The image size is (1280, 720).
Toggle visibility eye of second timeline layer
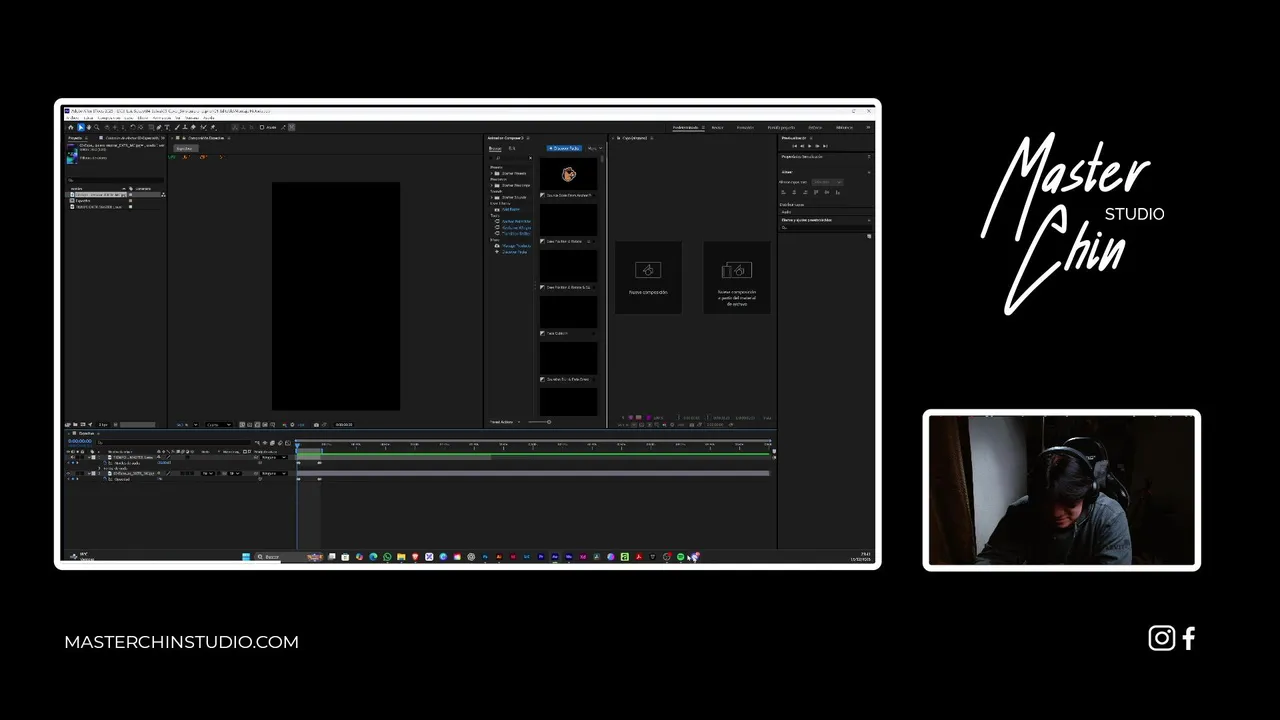click(x=68, y=473)
